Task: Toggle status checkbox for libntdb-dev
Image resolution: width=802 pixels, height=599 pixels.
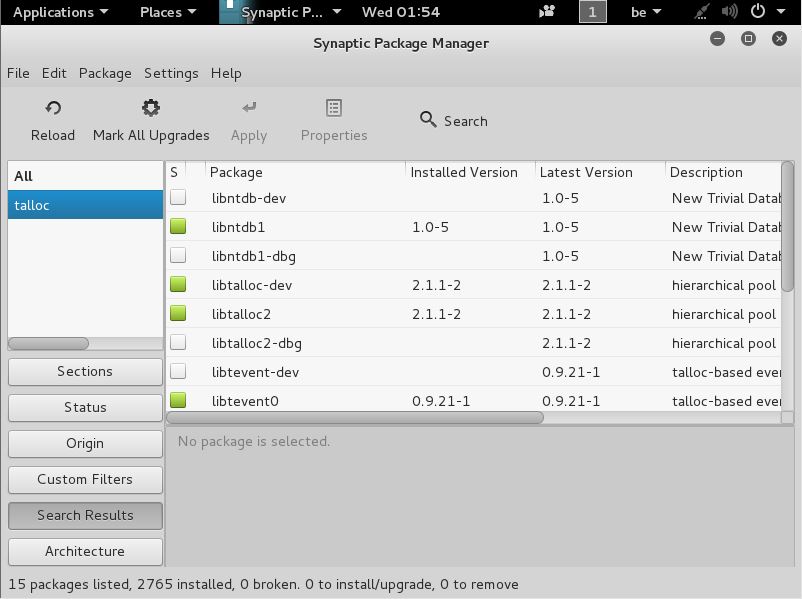Action: click(178, 197)
